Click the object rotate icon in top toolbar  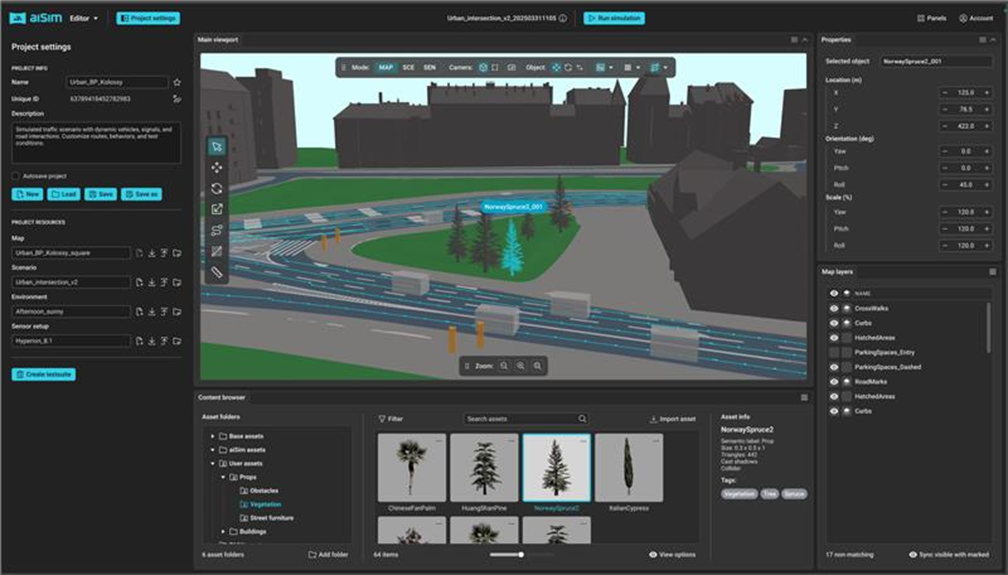click(568, 68)
